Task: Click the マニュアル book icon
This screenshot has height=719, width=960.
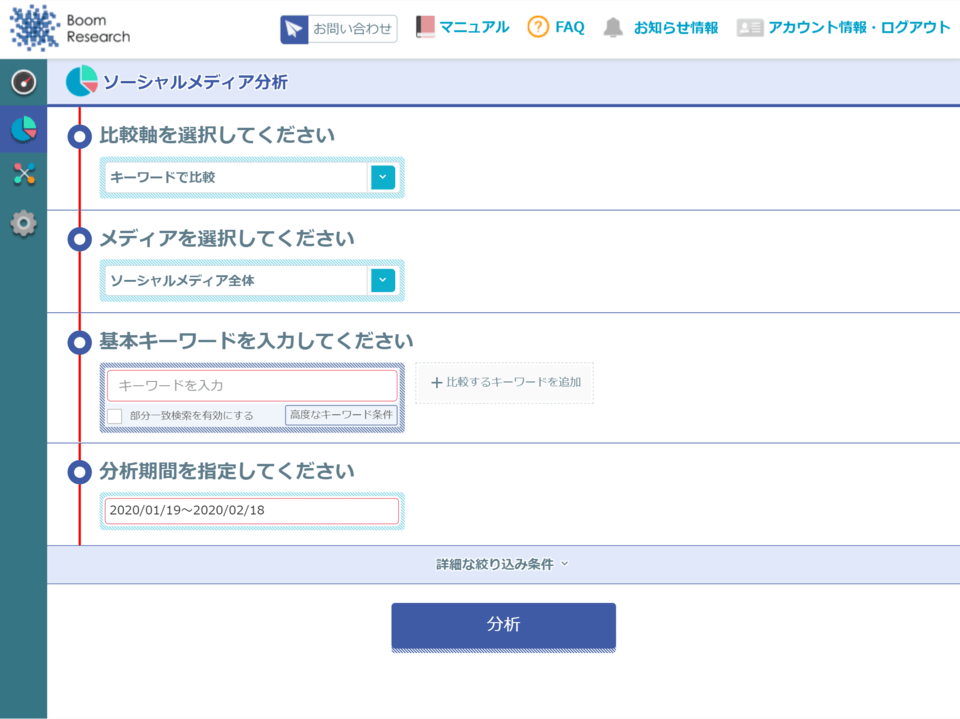Action: coord(426,28)
